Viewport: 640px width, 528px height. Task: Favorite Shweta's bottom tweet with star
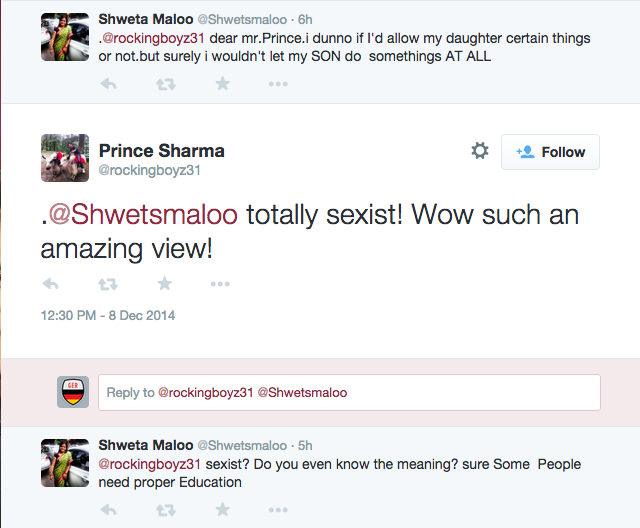click(222, 510)
